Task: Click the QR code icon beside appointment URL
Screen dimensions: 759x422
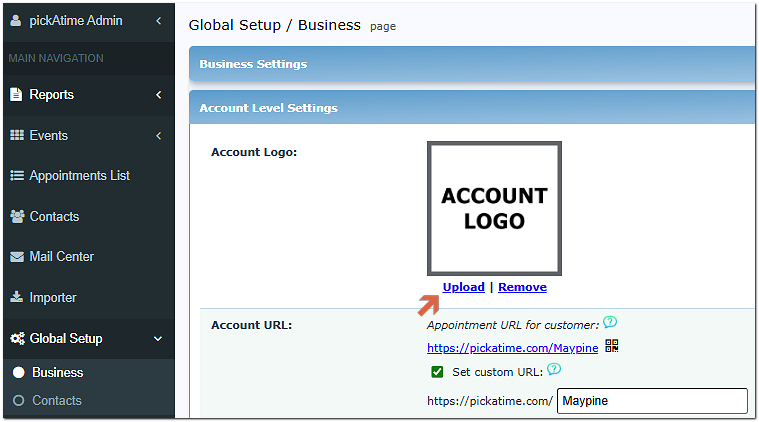Action: pos(612,347)
